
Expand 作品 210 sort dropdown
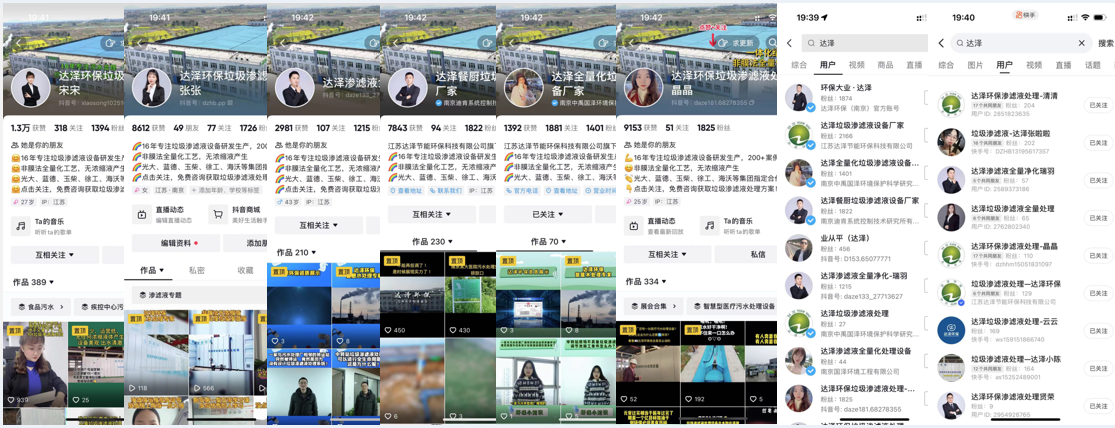[x=297, y=252]
